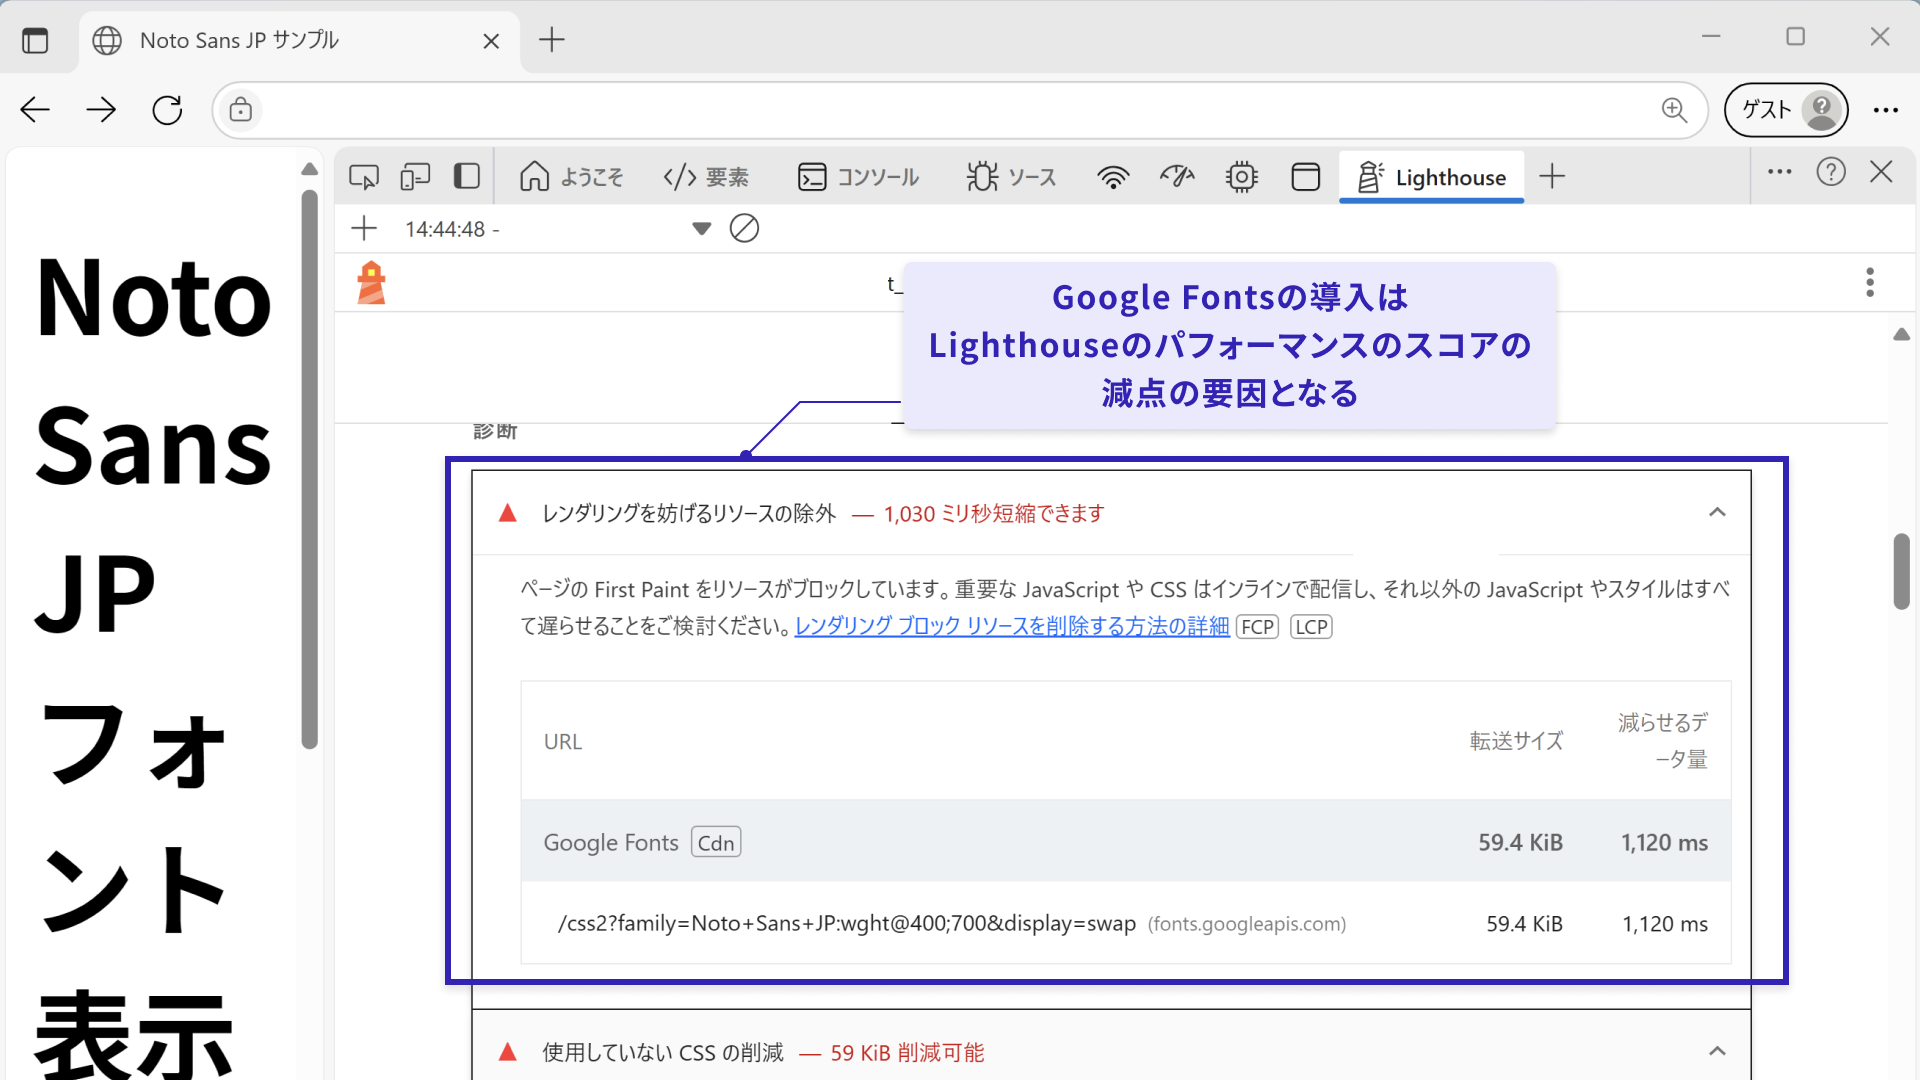Click the 59 KiB 削減可能 text

(x=907, y=1053)
